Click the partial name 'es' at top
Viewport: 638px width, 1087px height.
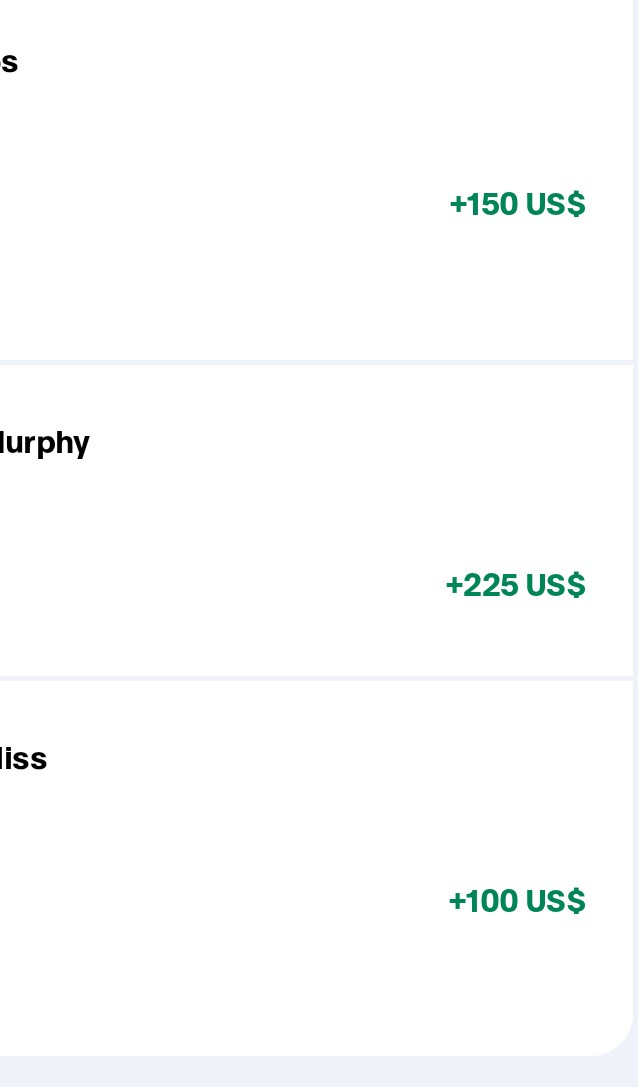[9, 63]
